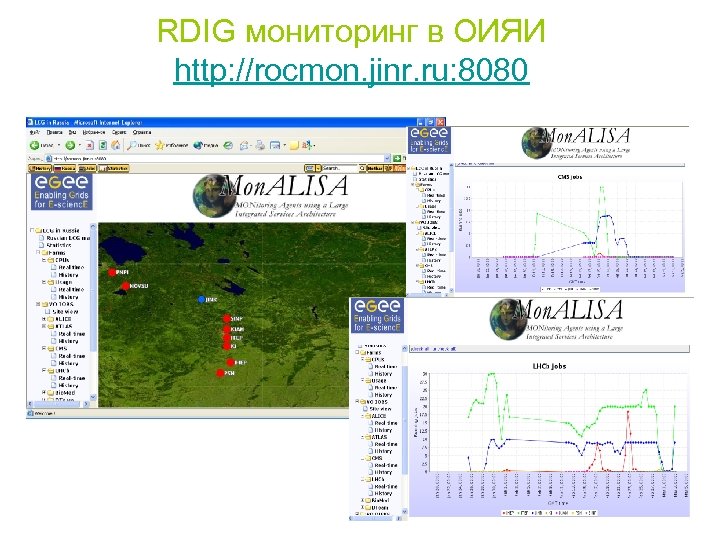Collapse the Usage folder in the main tree

(x=44, y=282)
